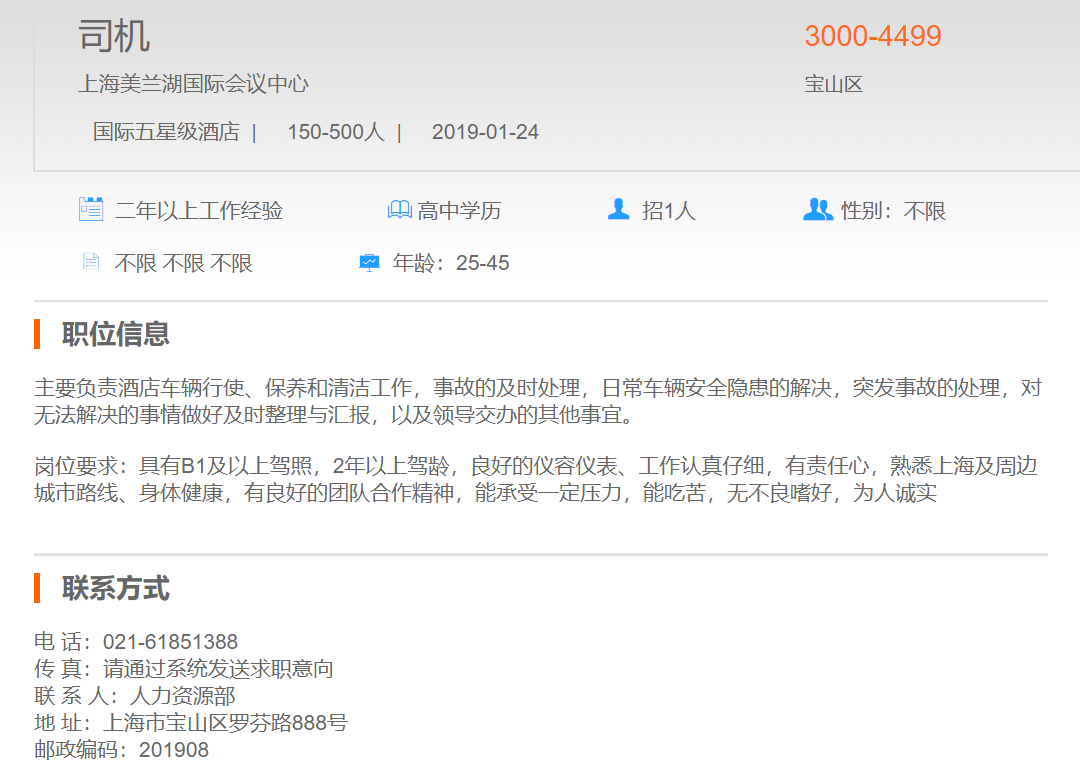Click the 宝山区 district label
The image size is (1080, 766).
[833, 85]
